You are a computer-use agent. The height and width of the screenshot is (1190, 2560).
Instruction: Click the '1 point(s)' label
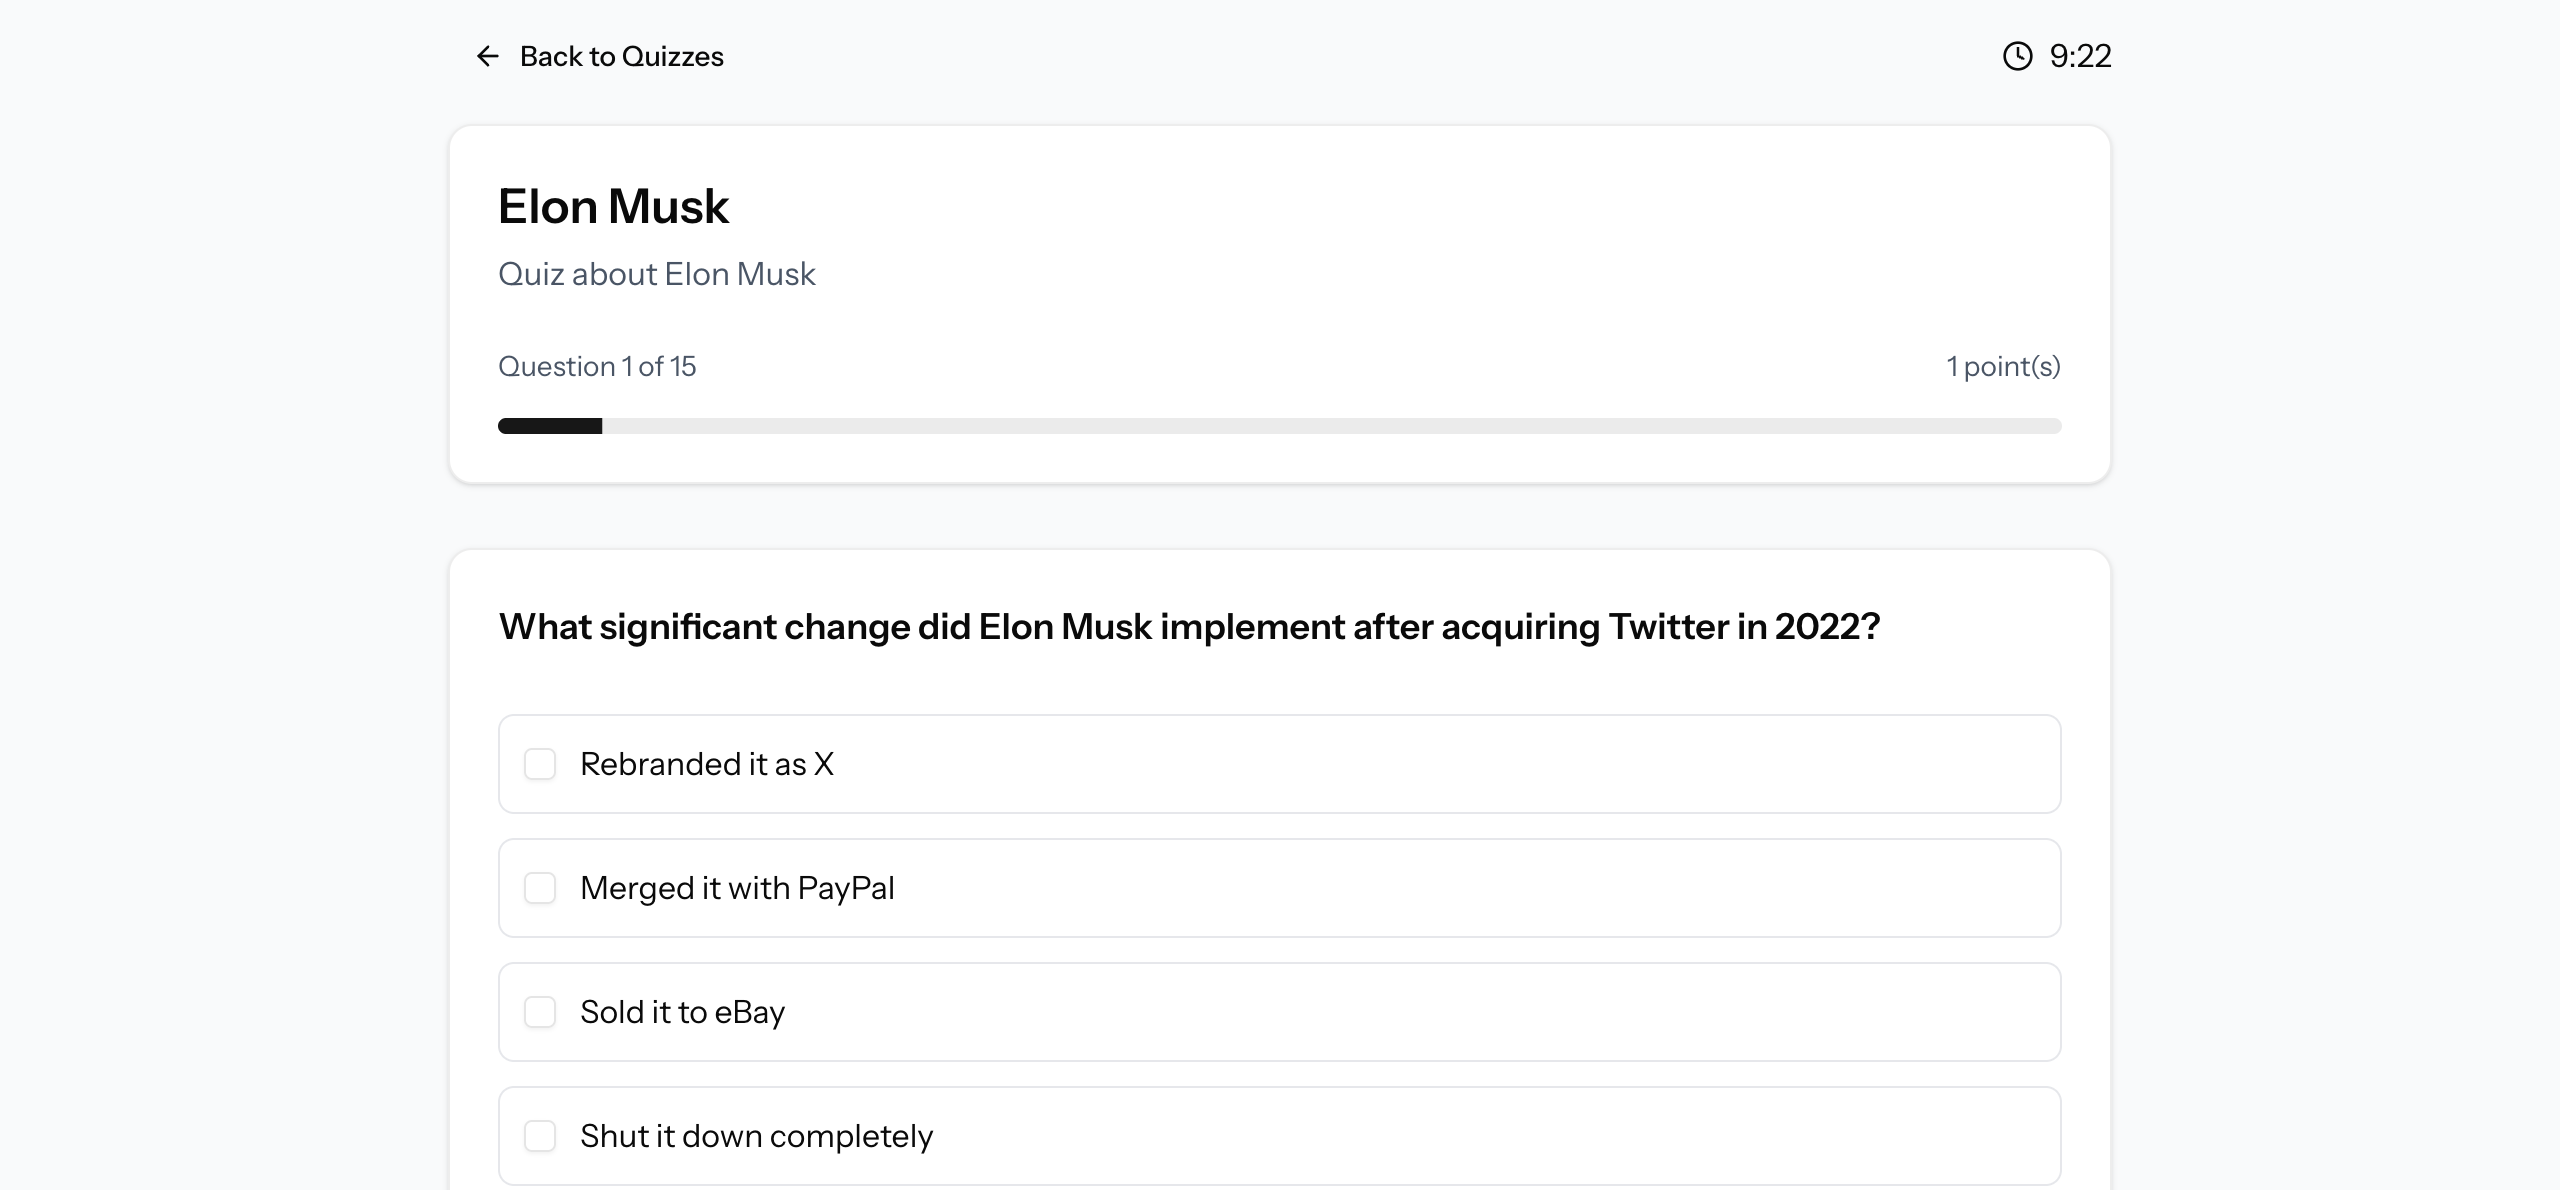click(x=2003, y=366)
